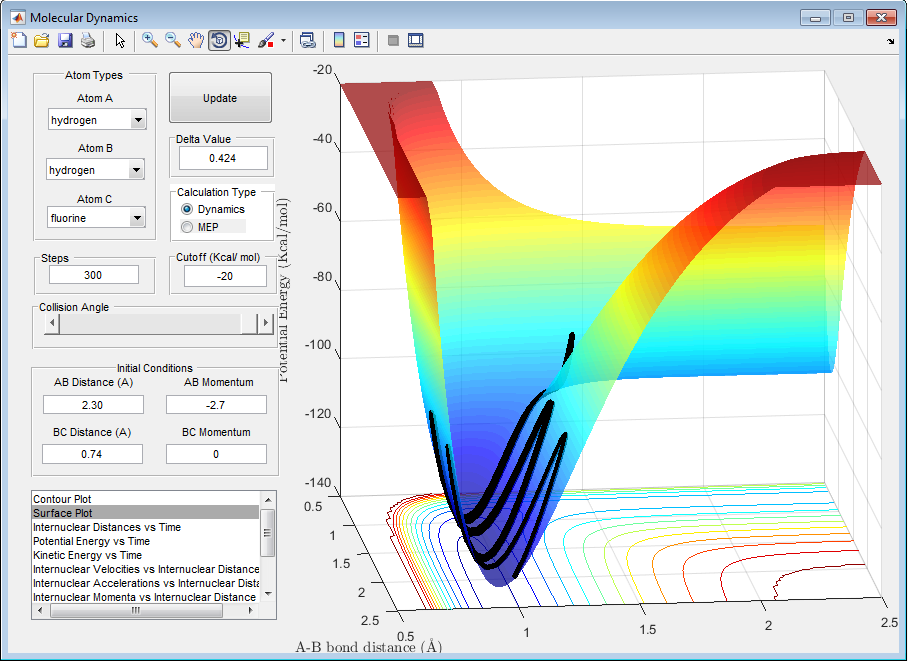Select the MEP calculation type
The height and width of the screenshot is (661, 908).
[x=187, y=227]
